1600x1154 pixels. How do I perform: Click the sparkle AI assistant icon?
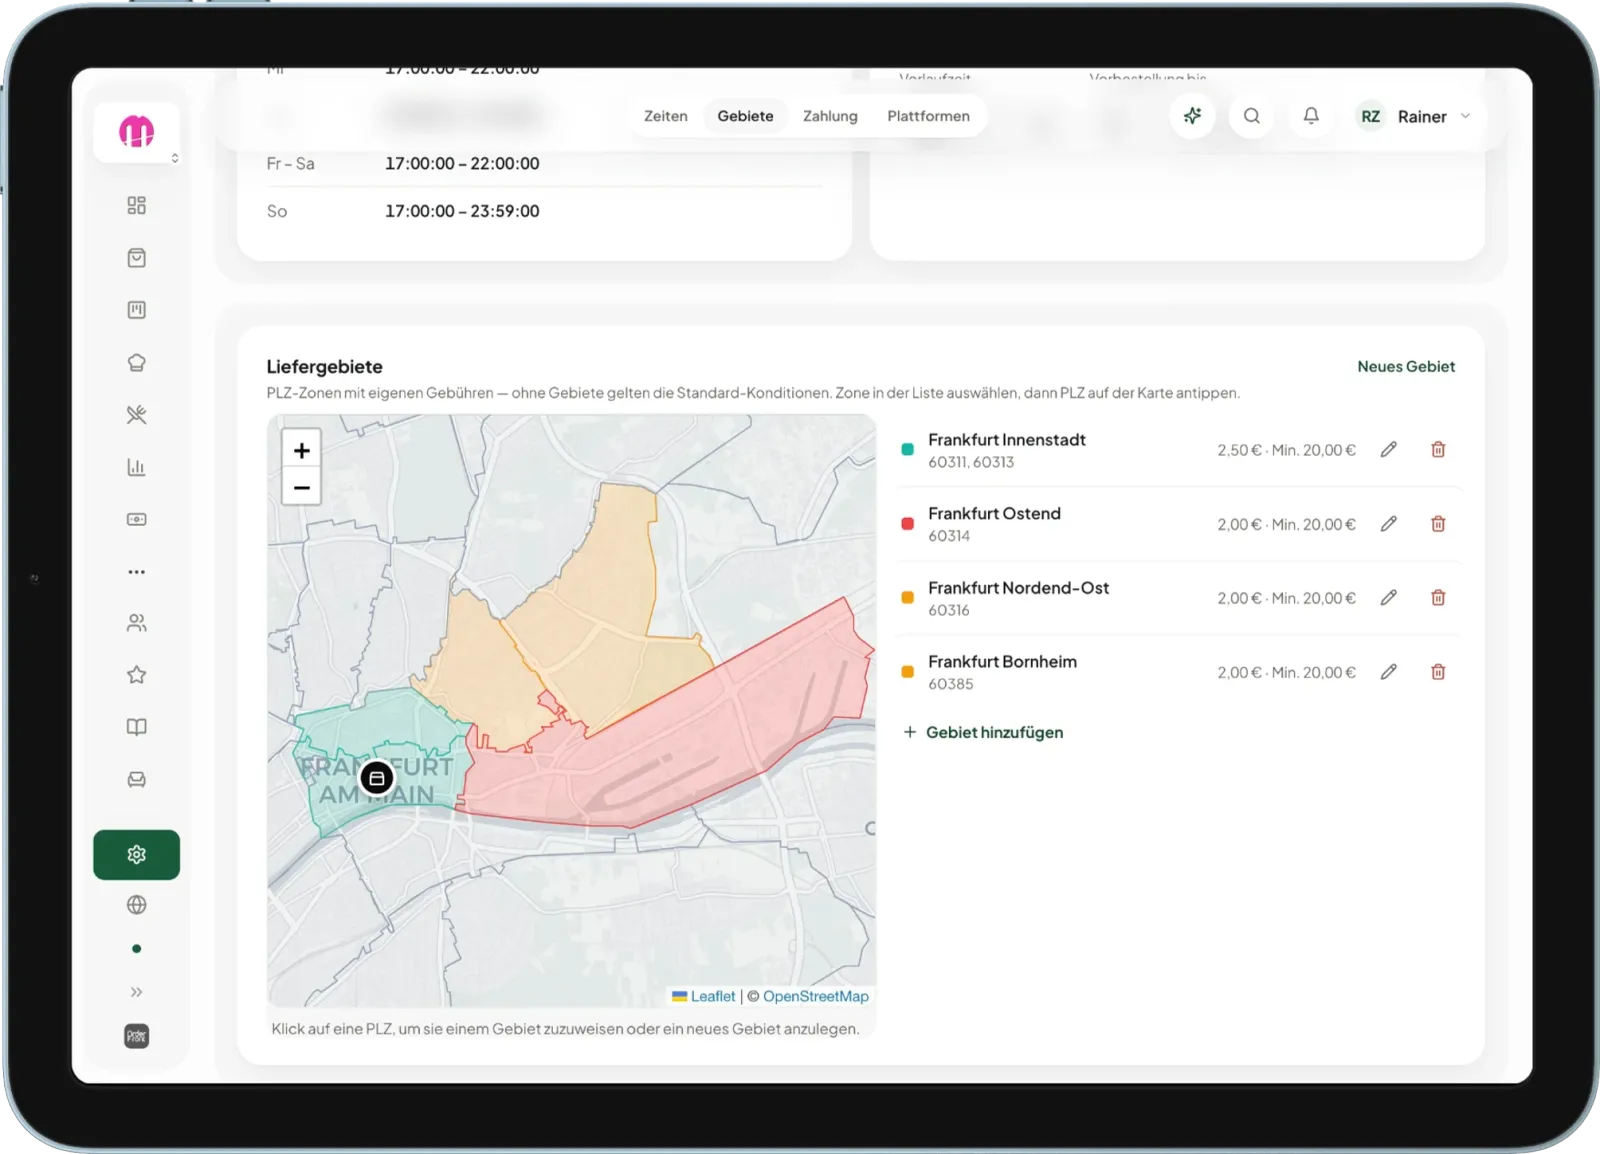point(1192,116)
